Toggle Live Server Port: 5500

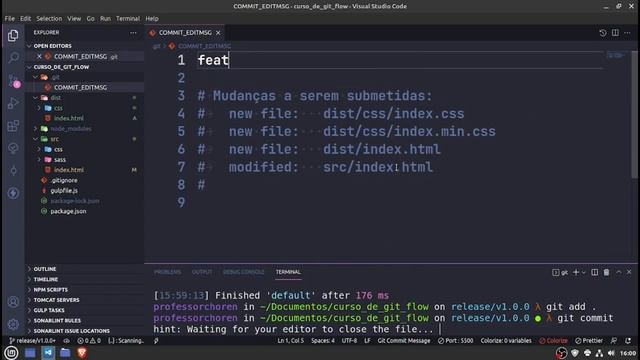click(456, 340)
